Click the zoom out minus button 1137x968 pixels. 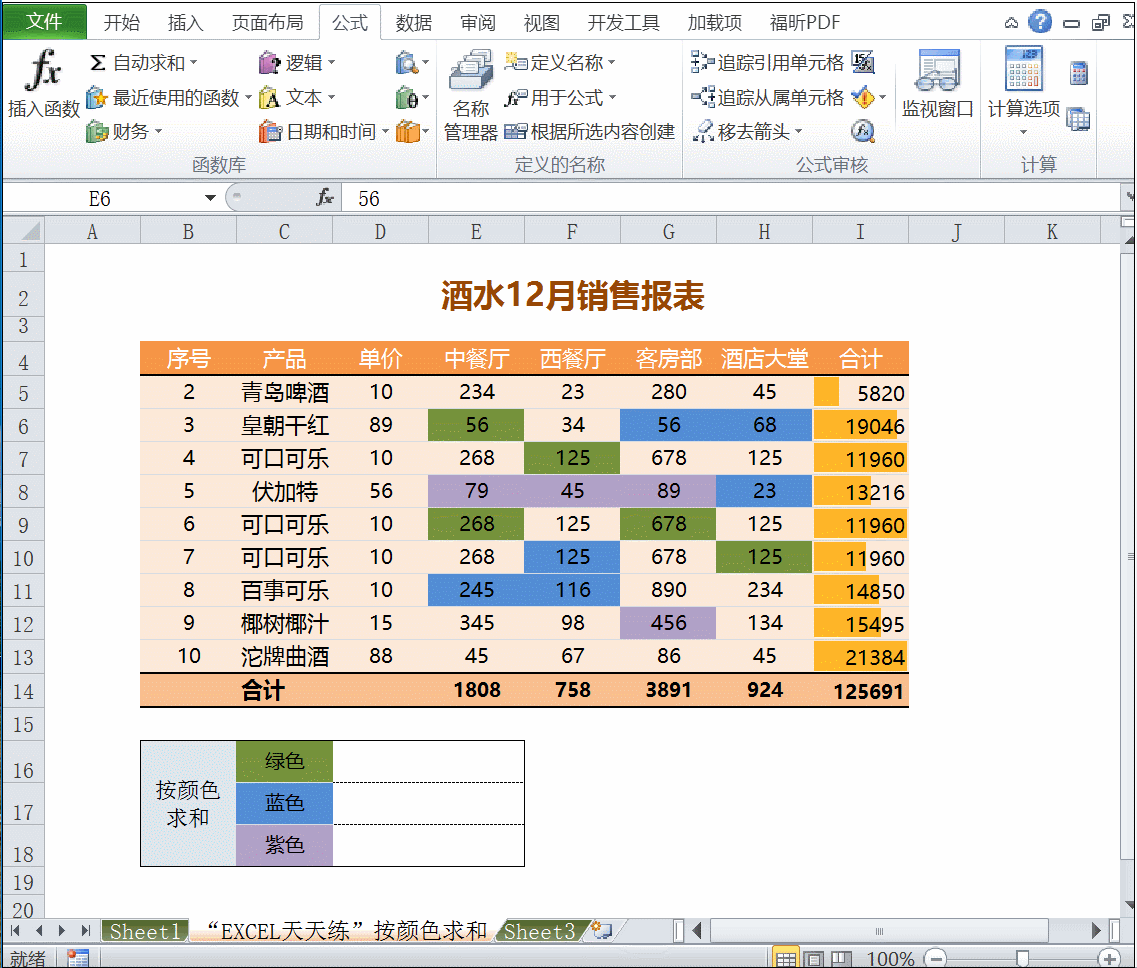click(936, 959)
